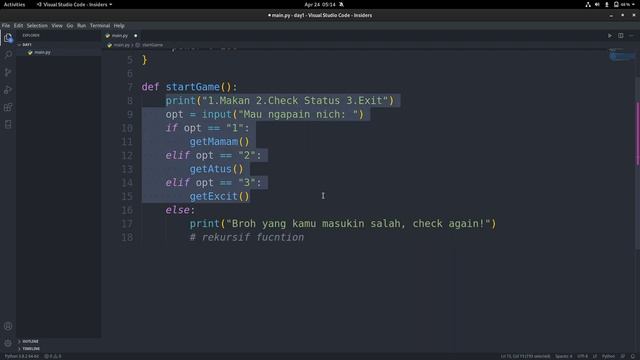This screenshot has width=640, height=360.
Task: Open the View menu
Action: point(57,25)
